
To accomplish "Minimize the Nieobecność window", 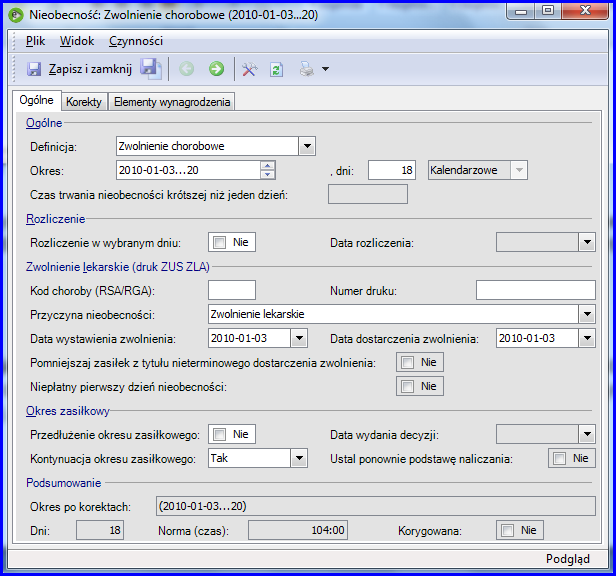I will coord(521,11).
